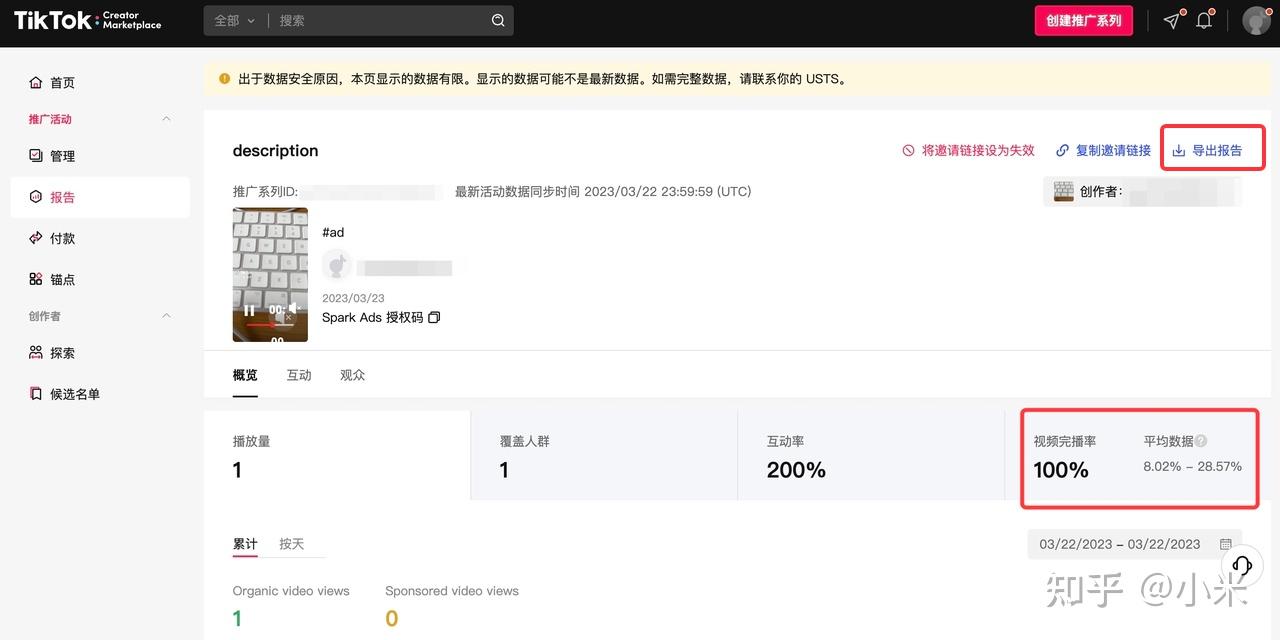1280x640 pixels.
Task: Mute the video preview sound
Action: click(x=293, y=308)
